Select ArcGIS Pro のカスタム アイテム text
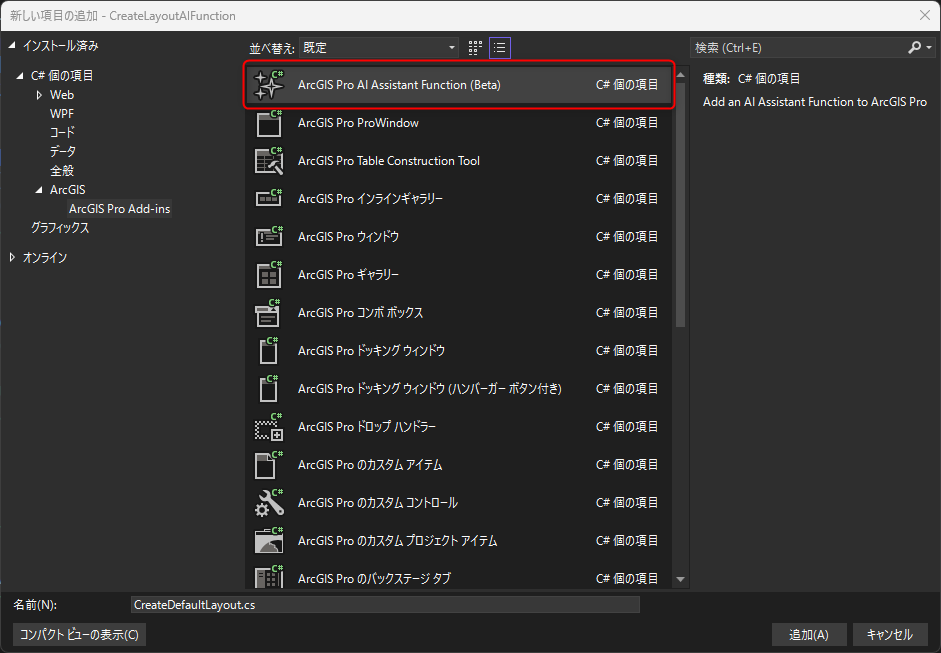The image size is (941, 653). point(370,465)
